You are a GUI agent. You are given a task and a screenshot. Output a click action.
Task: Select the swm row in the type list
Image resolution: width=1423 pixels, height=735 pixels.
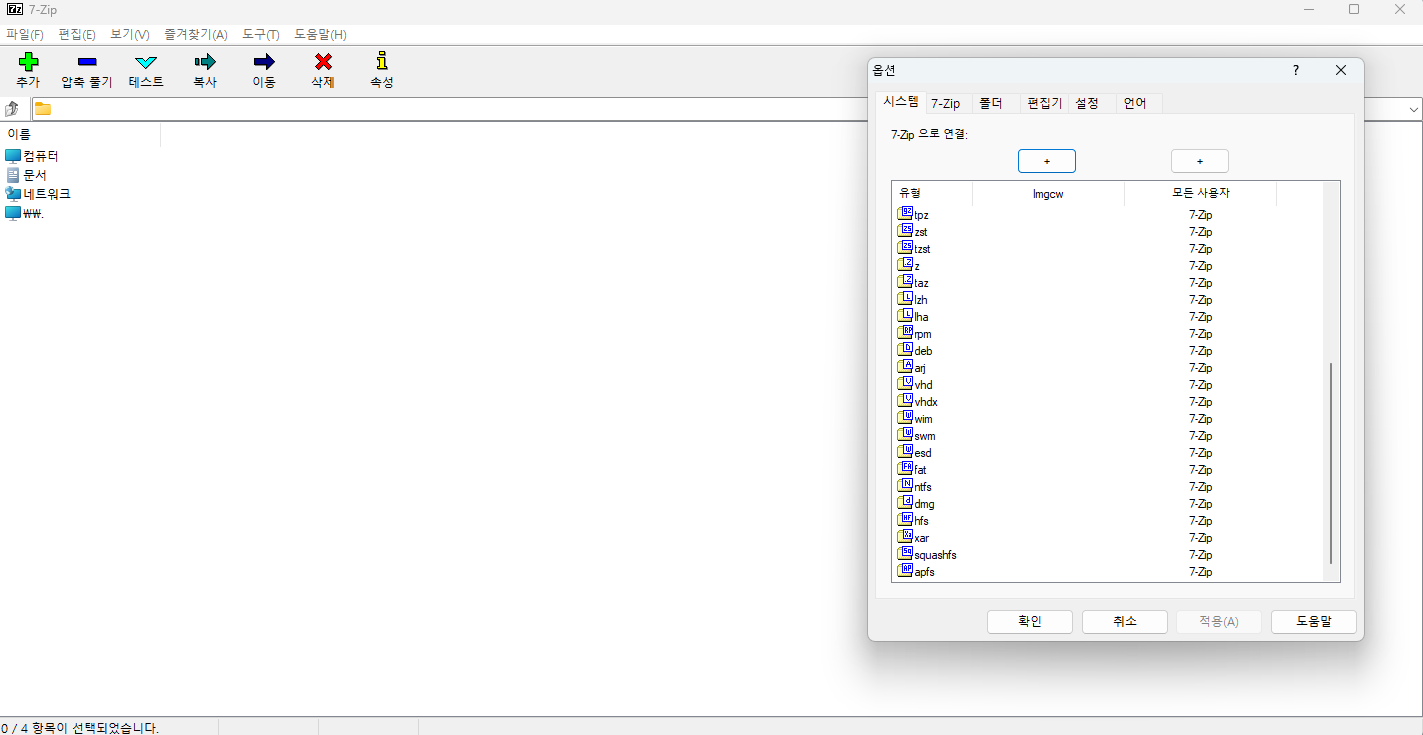click(1108, 436)
